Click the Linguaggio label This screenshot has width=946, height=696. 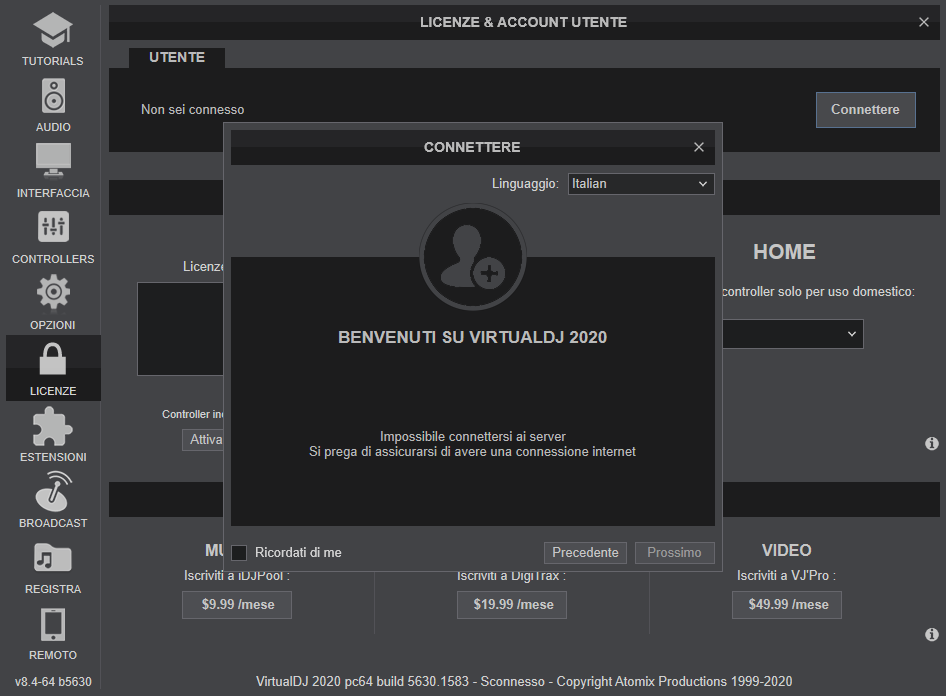tap(525, 184)
